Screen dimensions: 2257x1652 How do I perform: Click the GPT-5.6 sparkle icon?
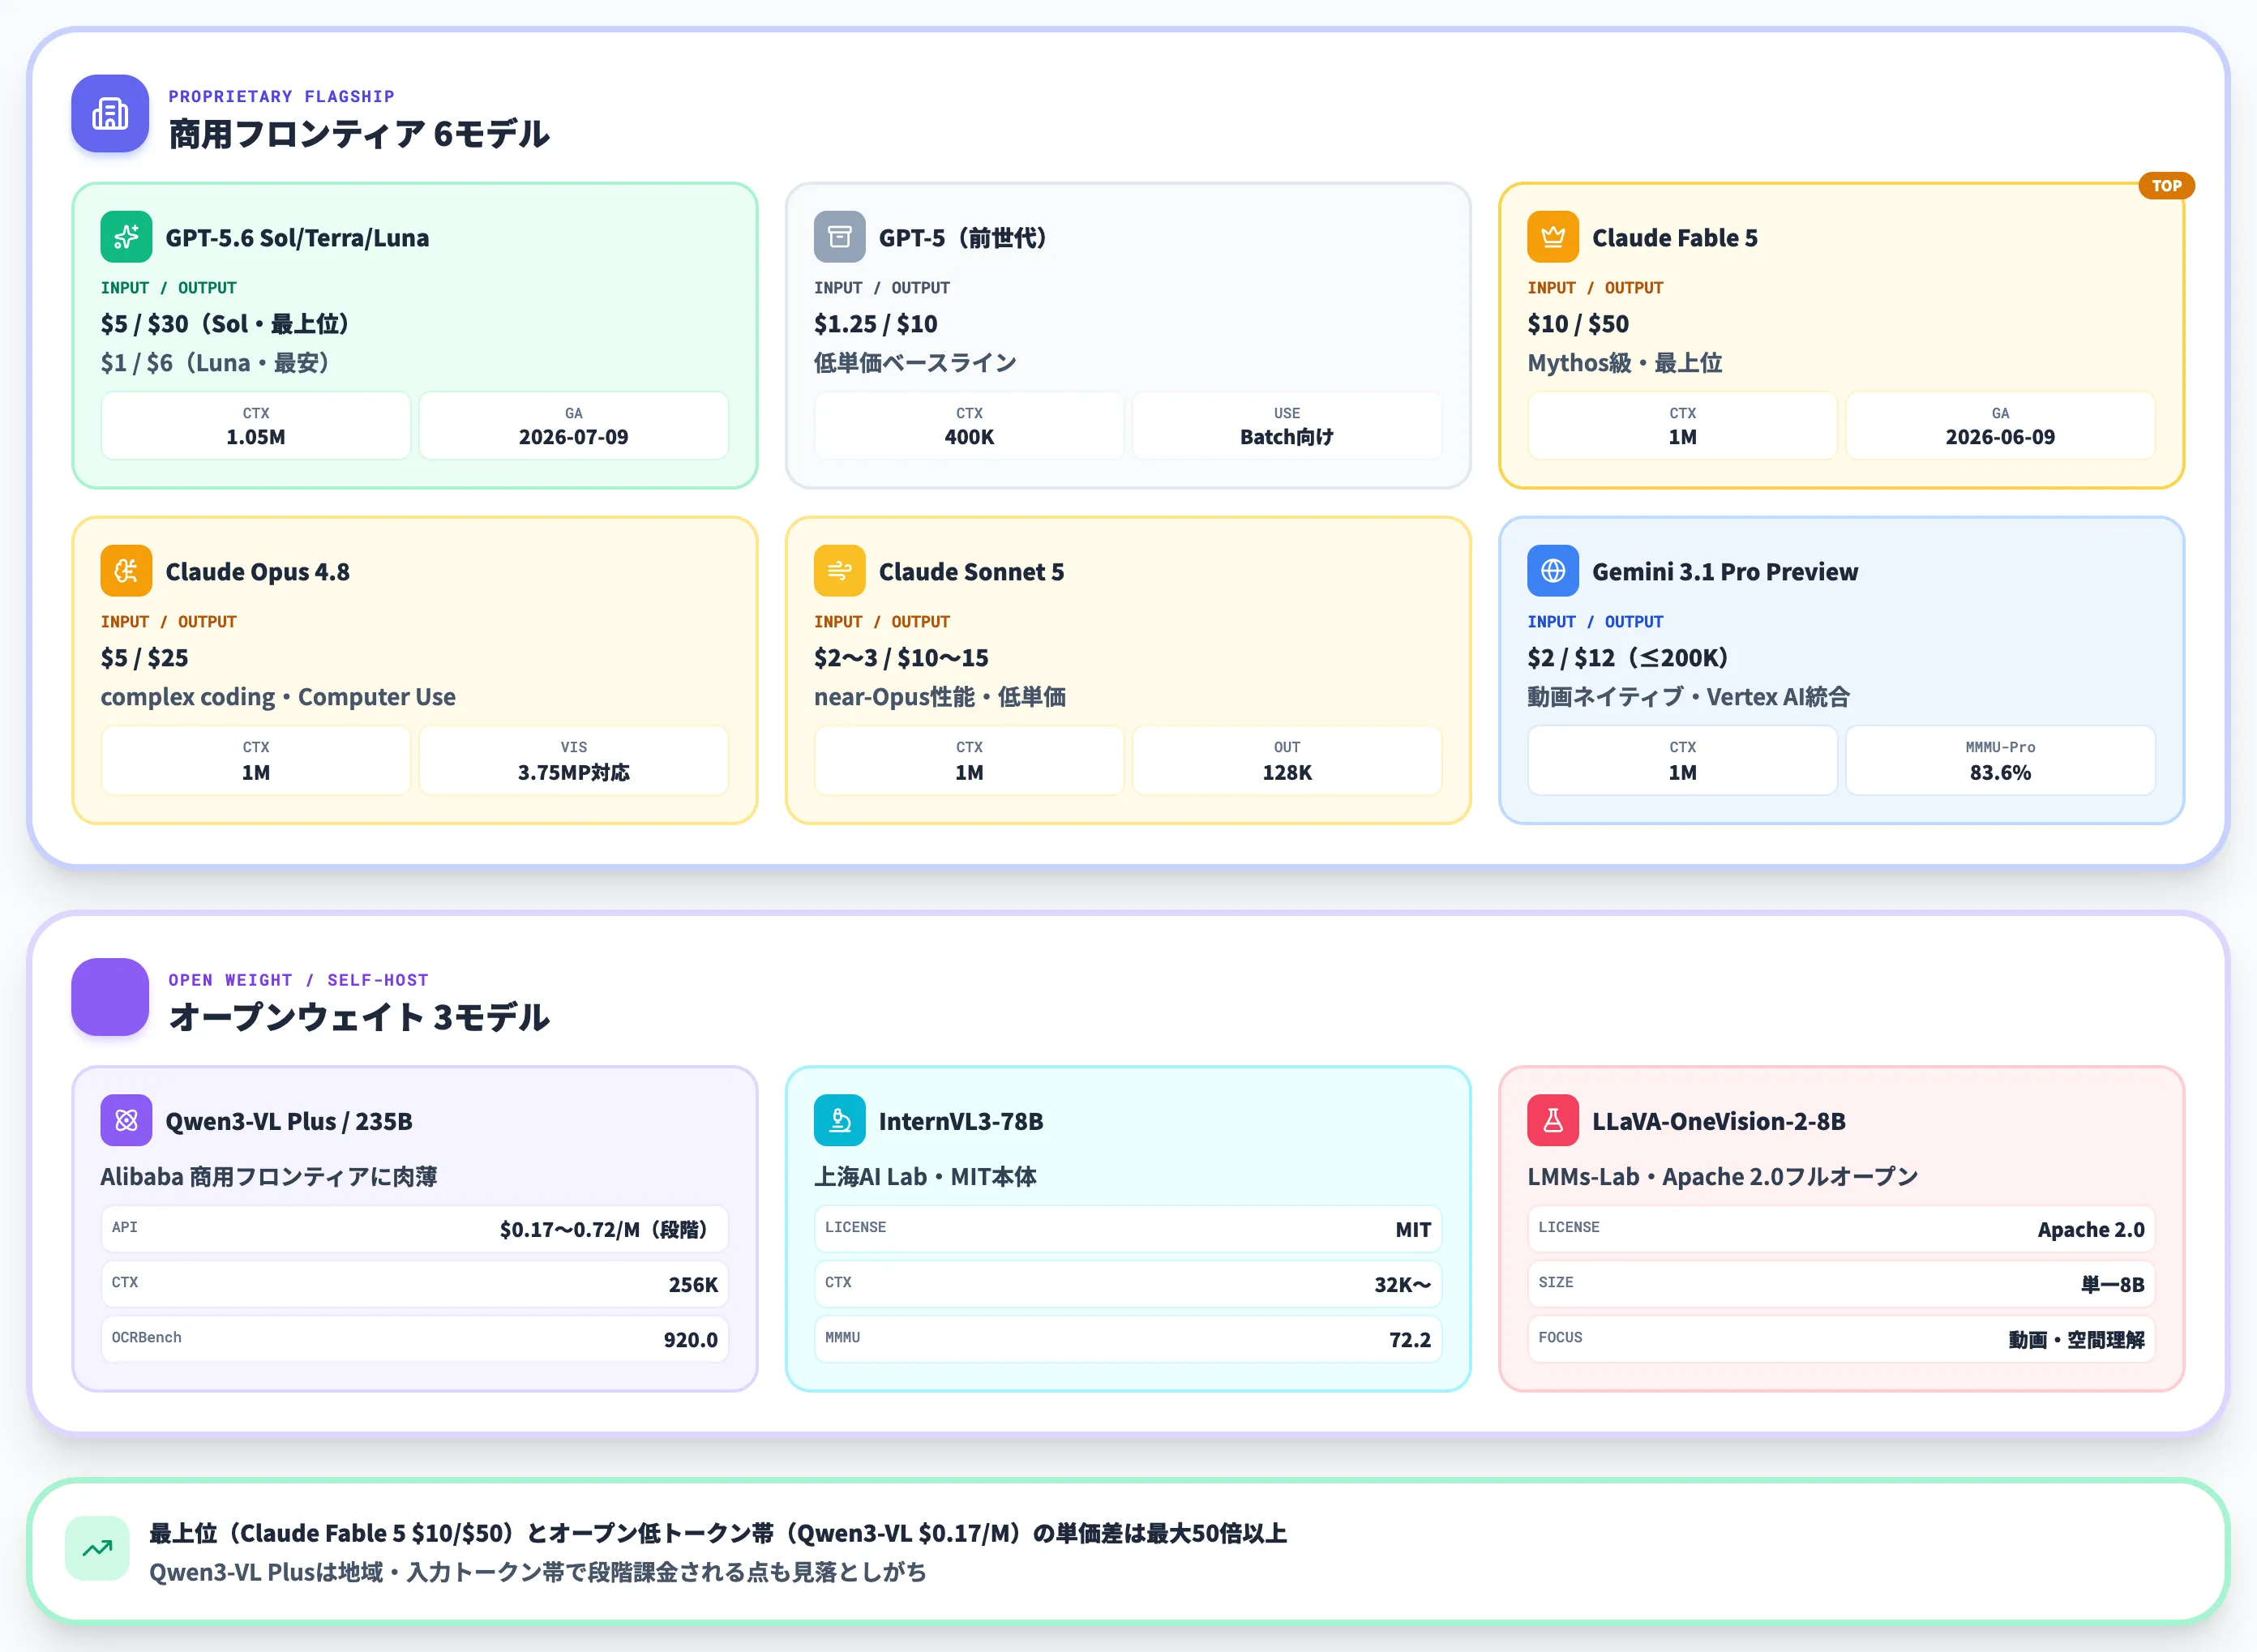tap(126, 237)
